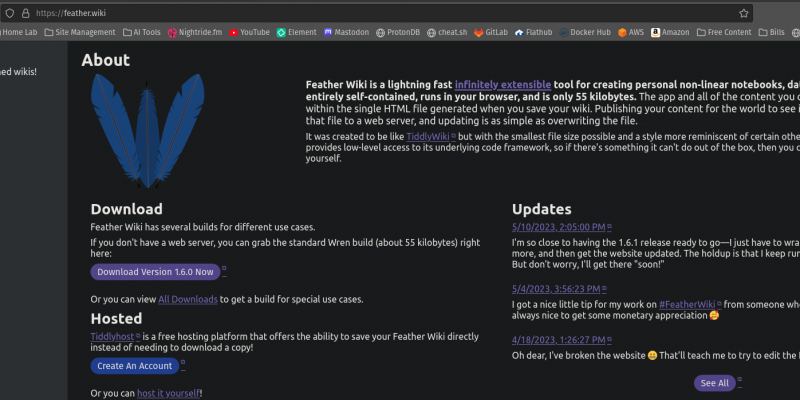
Task: Follow the infinitely extensible link
Action: coord(503,85)
